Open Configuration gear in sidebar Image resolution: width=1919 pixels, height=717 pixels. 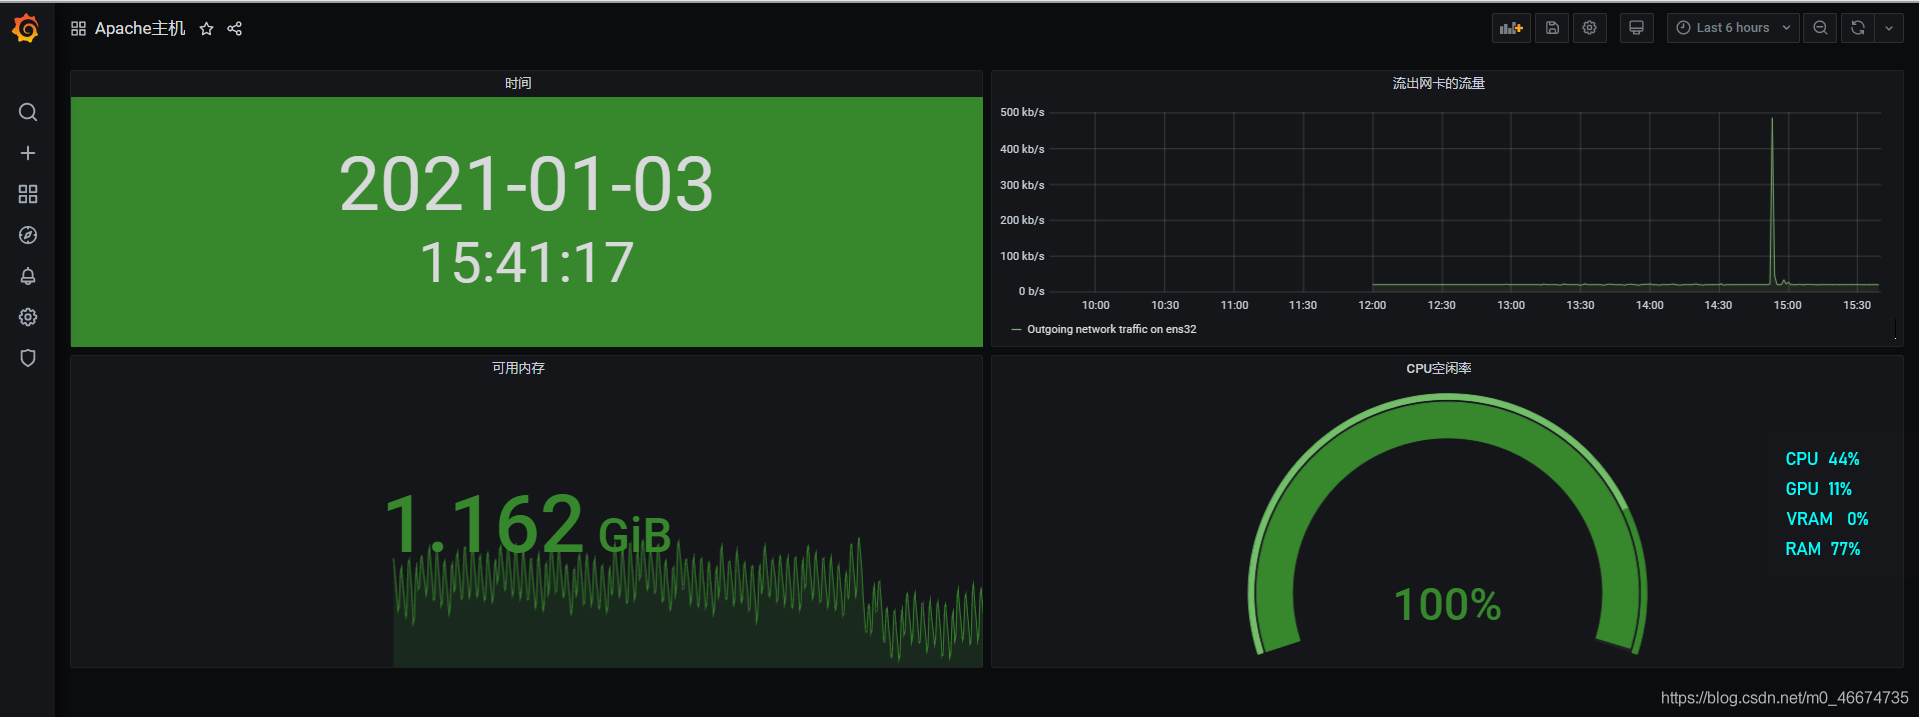(28, 317)
